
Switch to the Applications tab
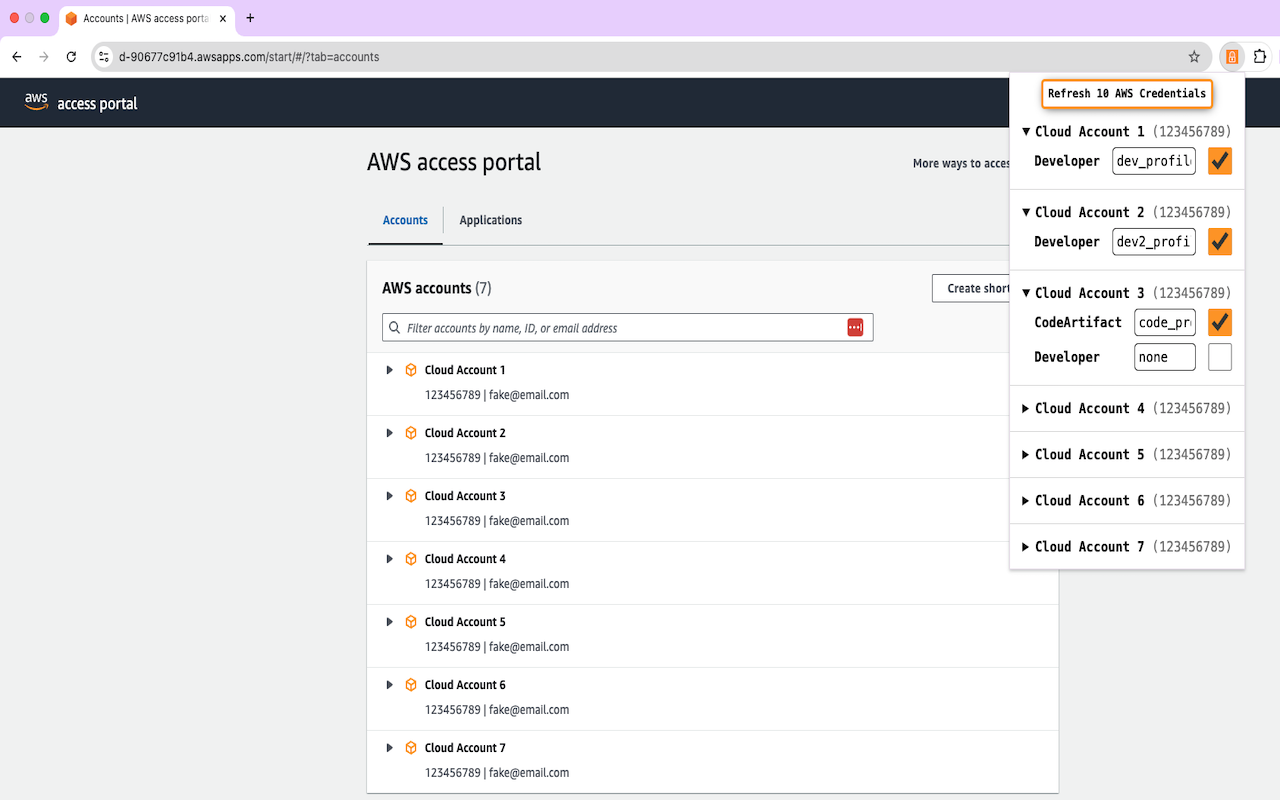490,220
